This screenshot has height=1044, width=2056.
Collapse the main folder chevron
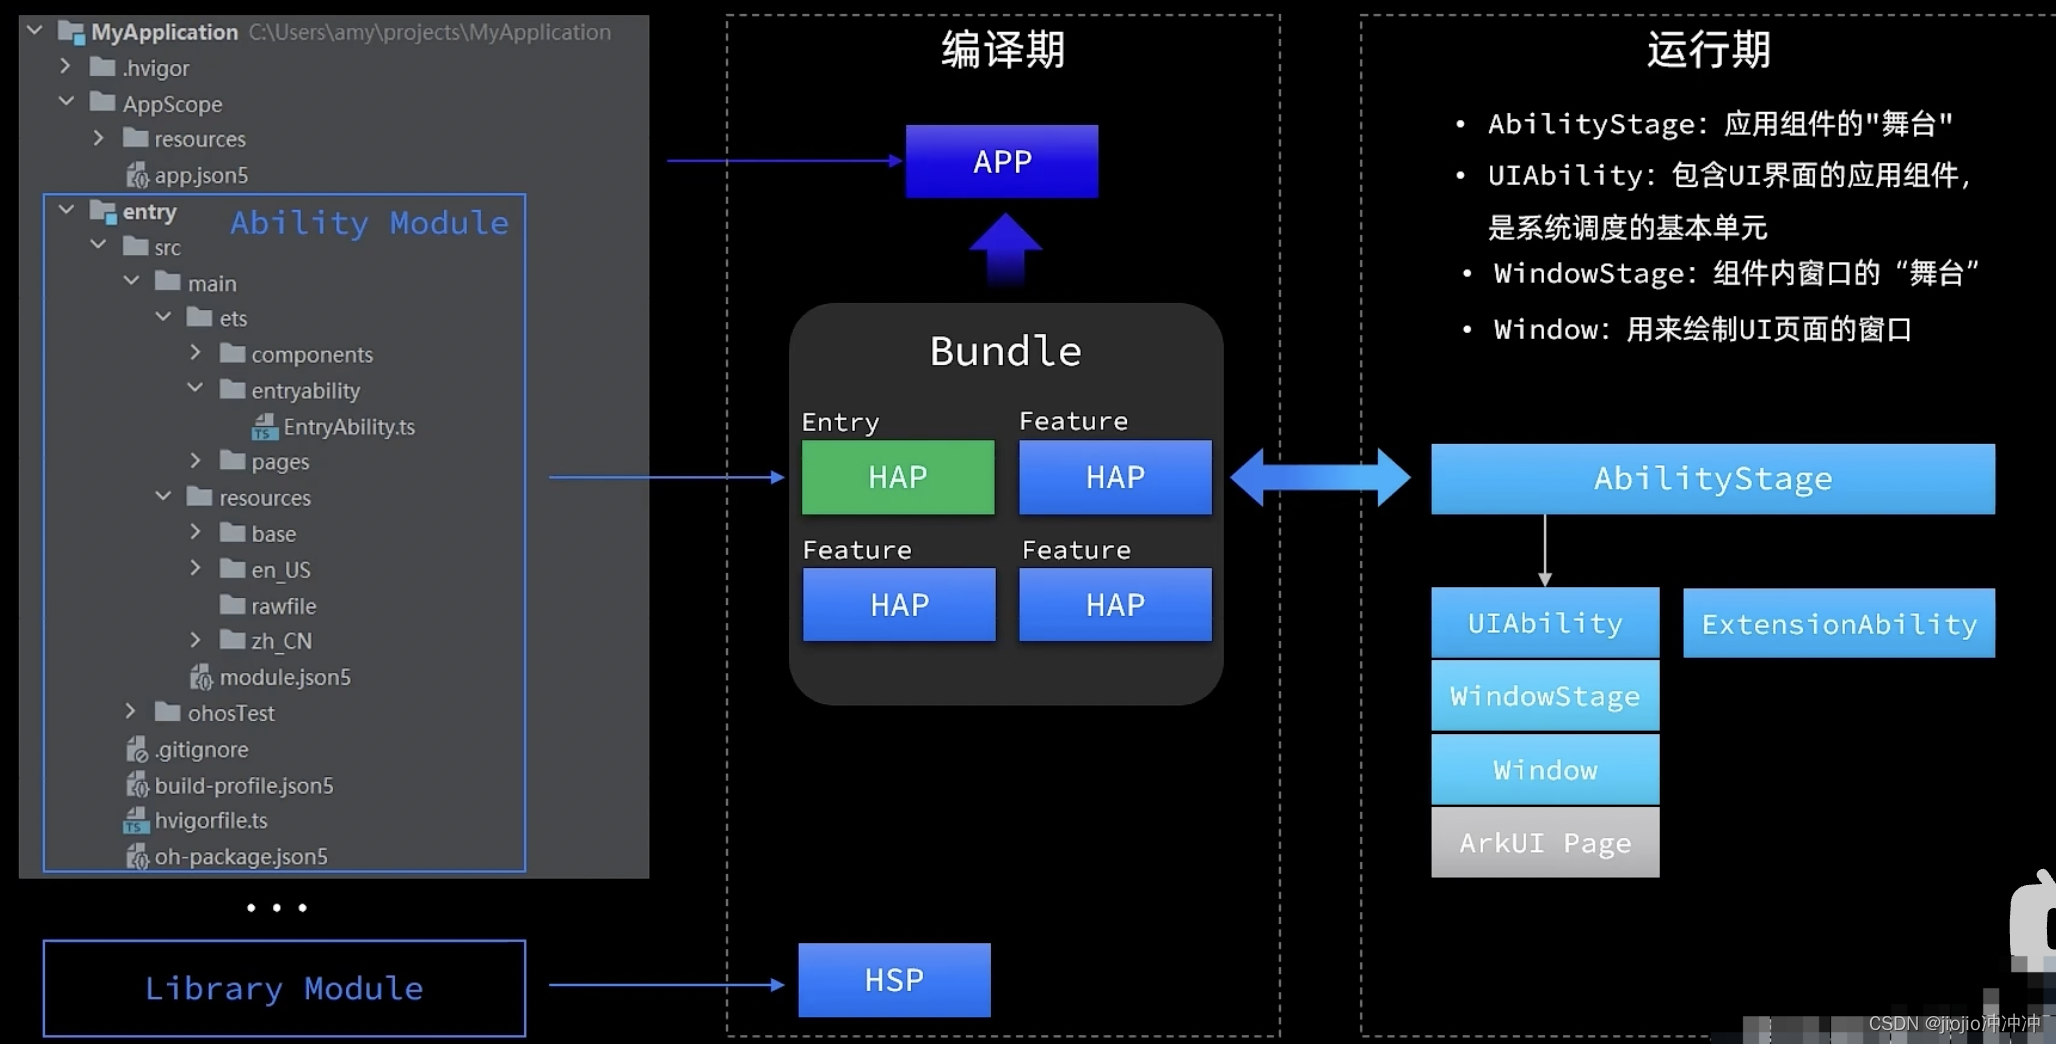click(131, 280)
